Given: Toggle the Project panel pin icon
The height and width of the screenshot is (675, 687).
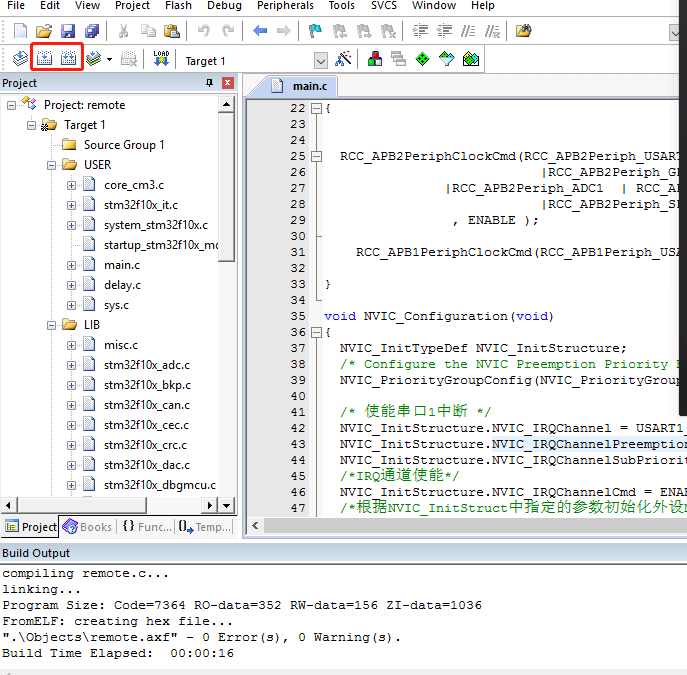Looking at the screenshot, I should (x=210, y=83).
